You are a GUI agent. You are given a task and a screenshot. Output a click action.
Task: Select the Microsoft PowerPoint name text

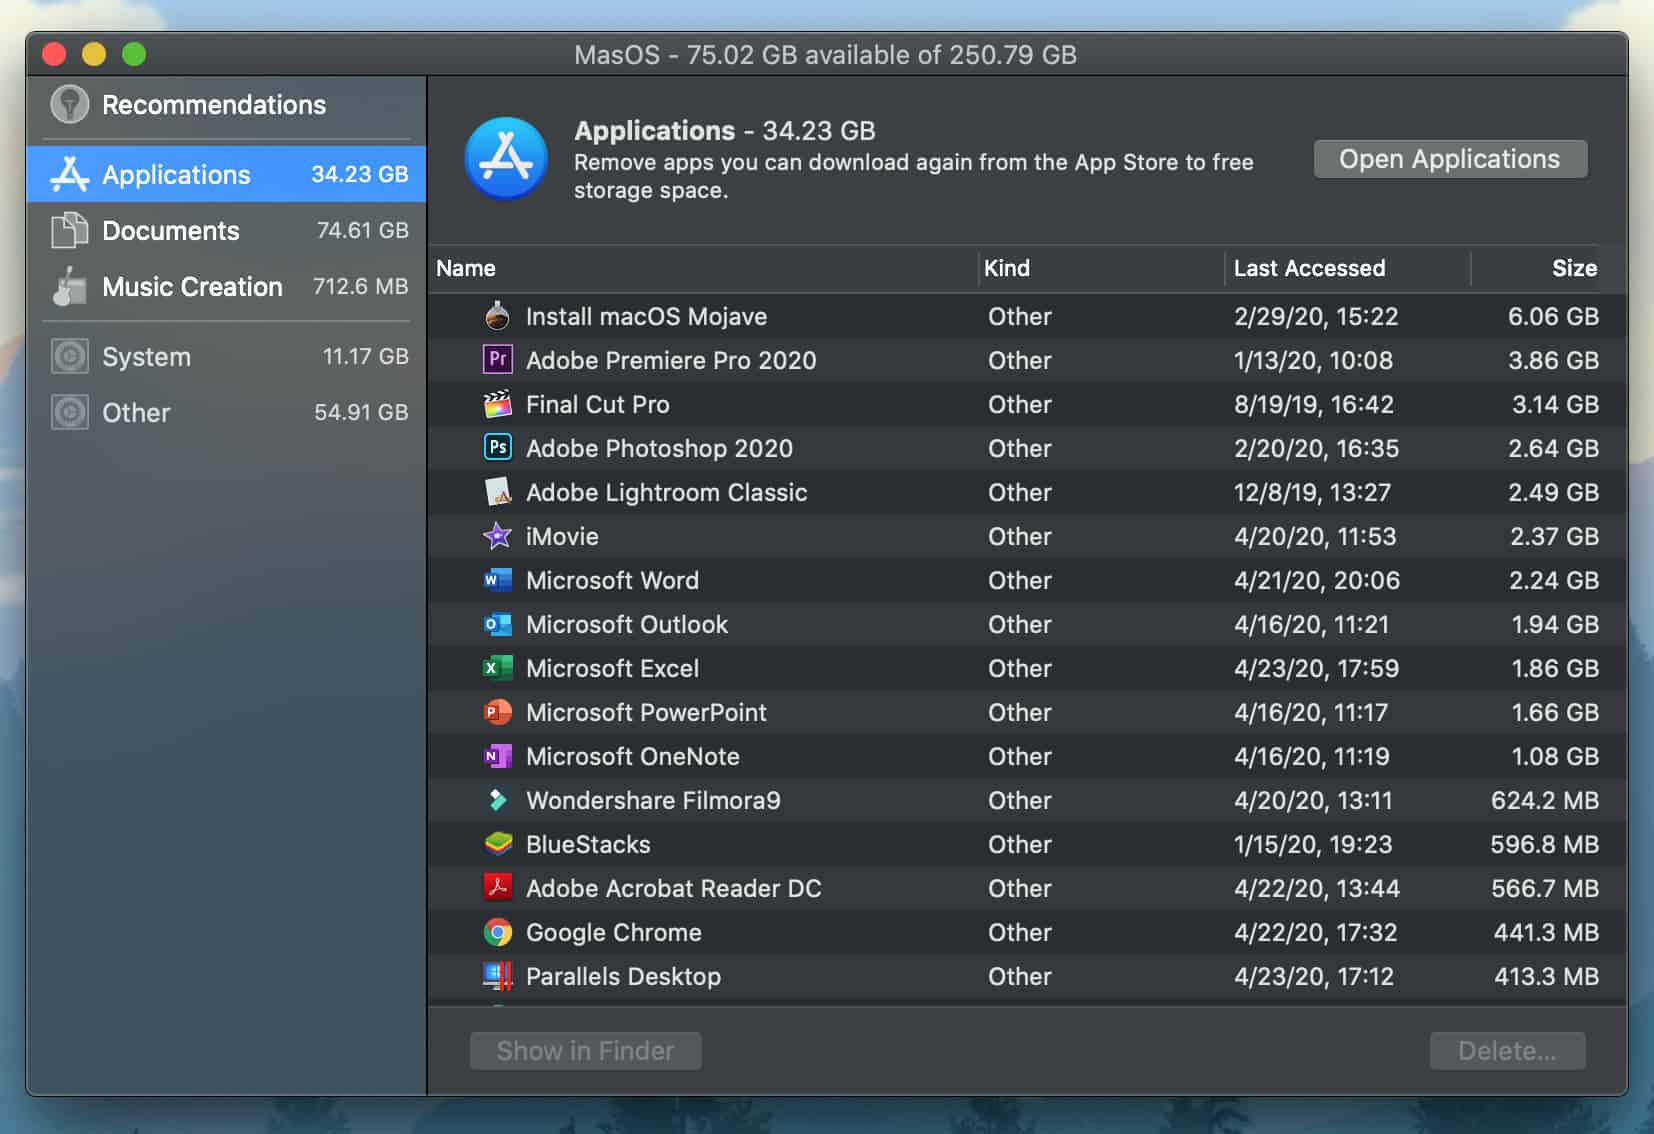pyautogui.click(x=646, y=712)
